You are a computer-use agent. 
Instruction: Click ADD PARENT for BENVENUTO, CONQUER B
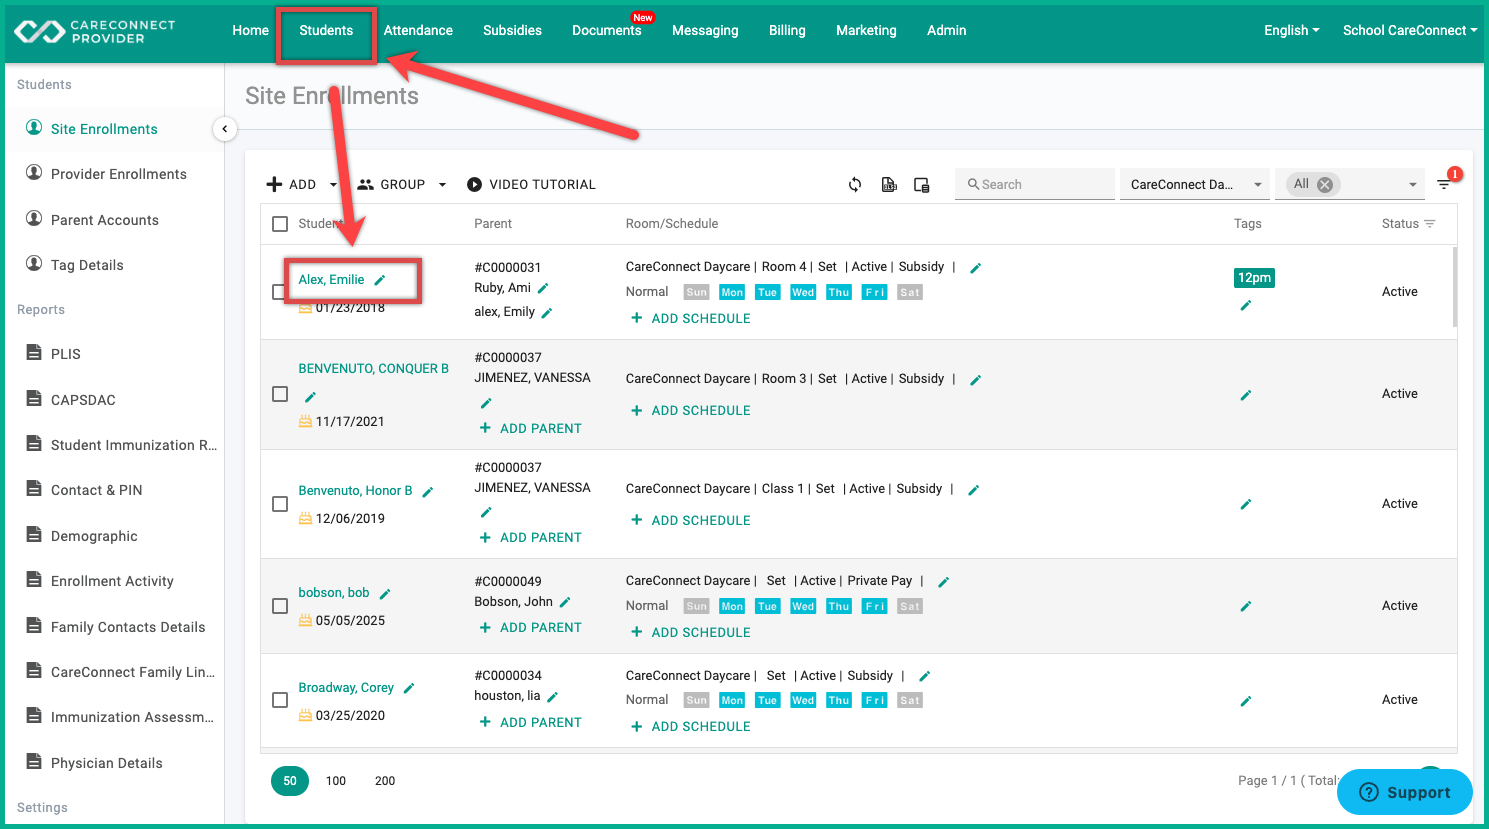point(530,429)
